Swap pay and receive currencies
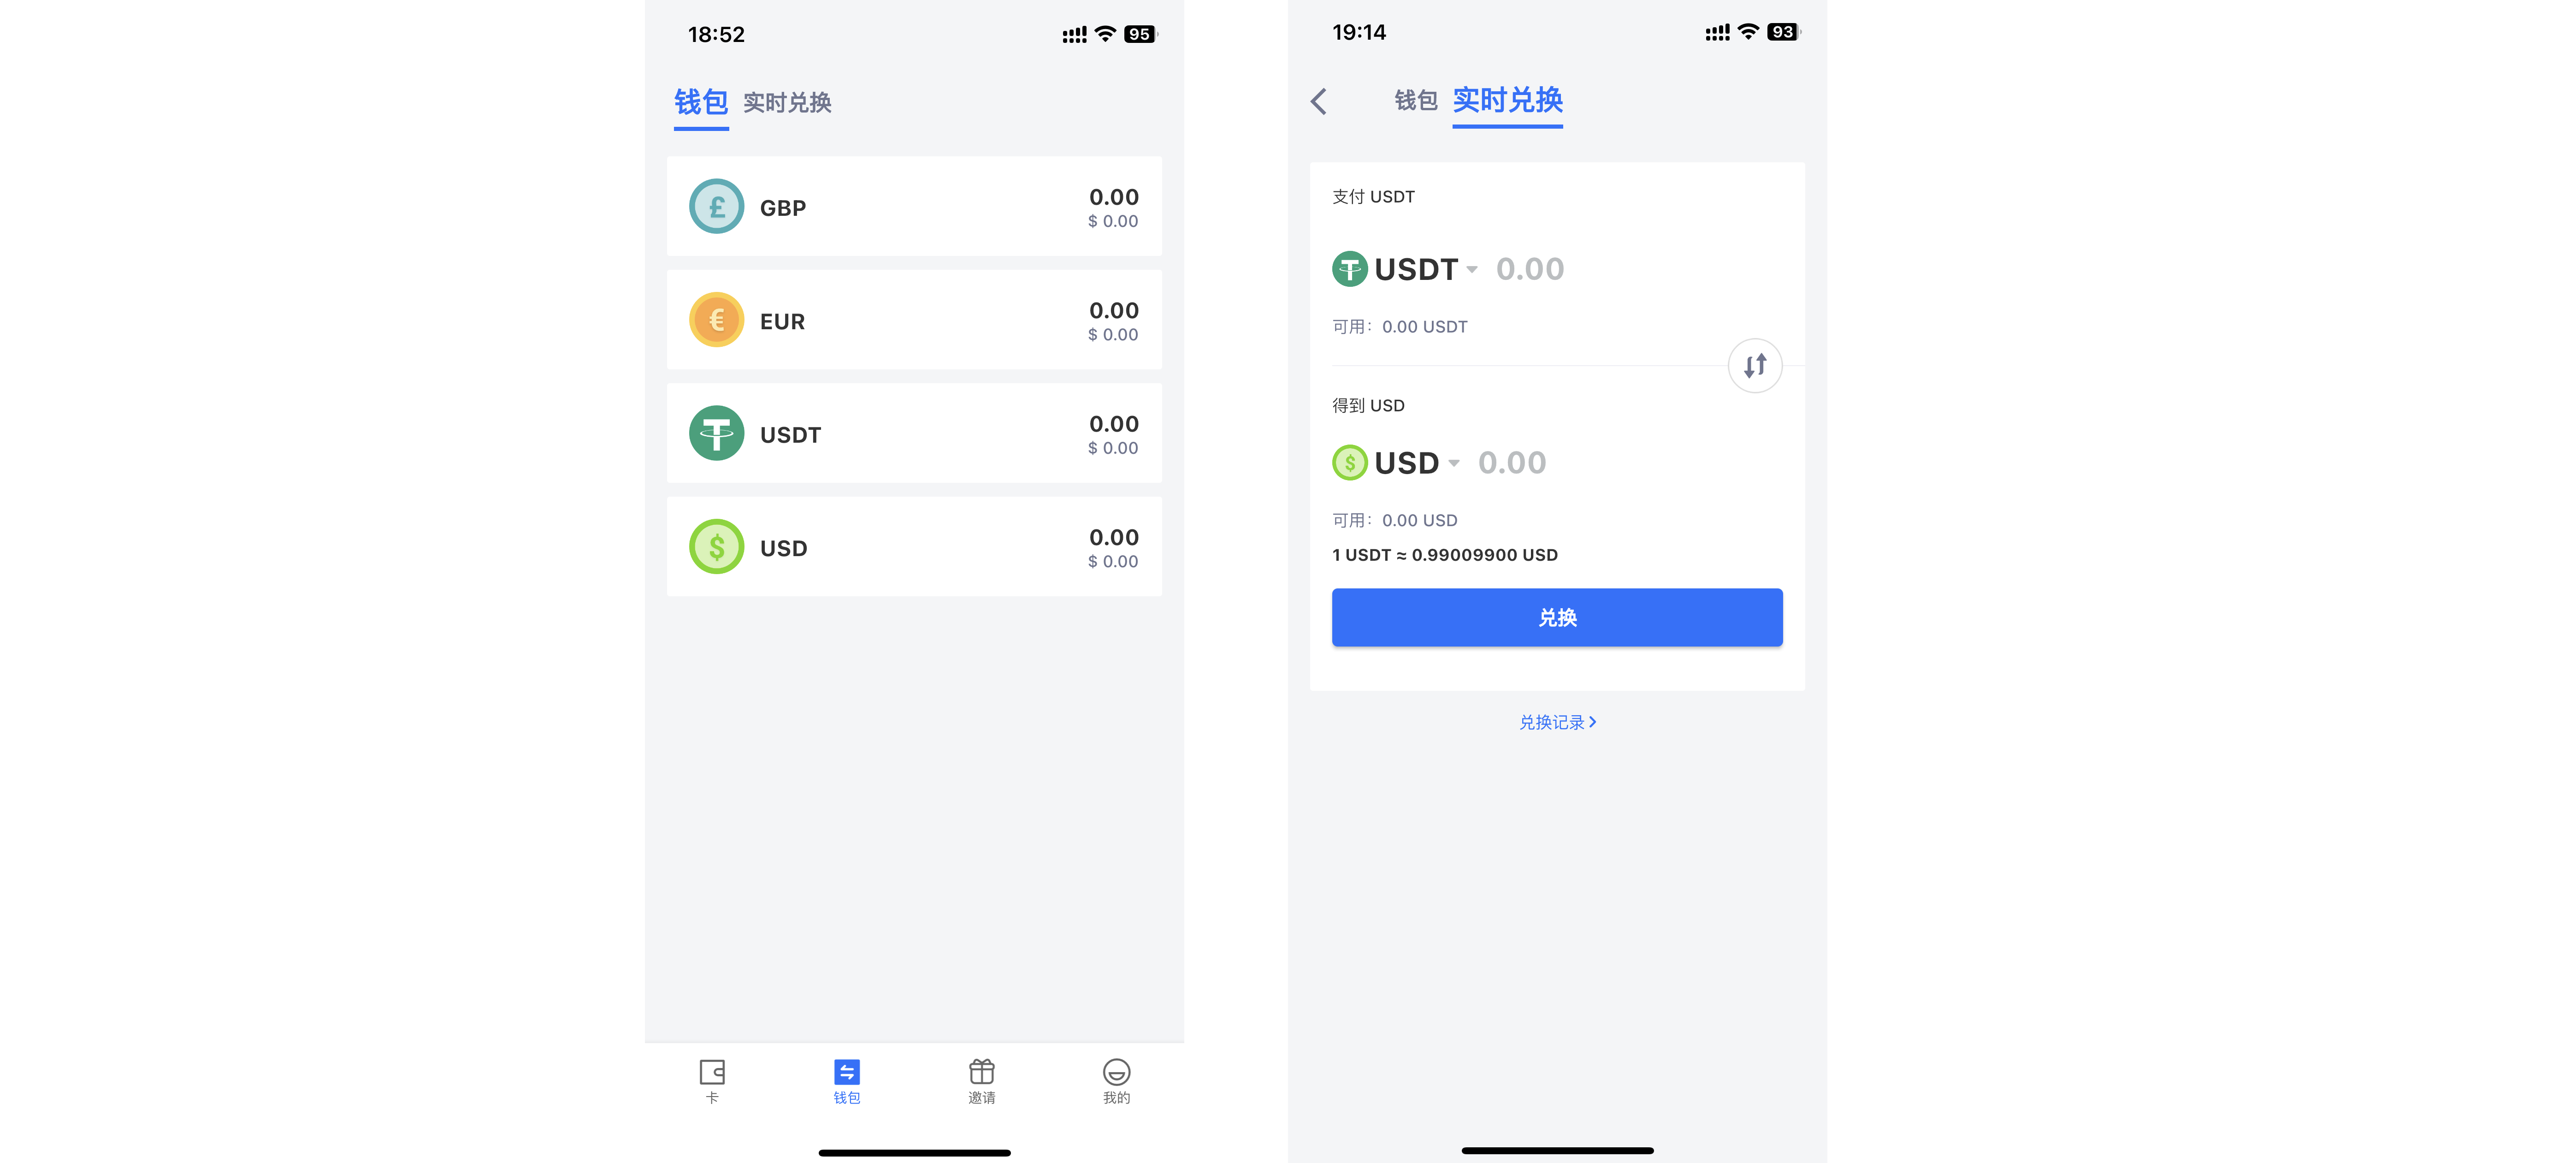 pyautogui.click(x=1755, y=366)
